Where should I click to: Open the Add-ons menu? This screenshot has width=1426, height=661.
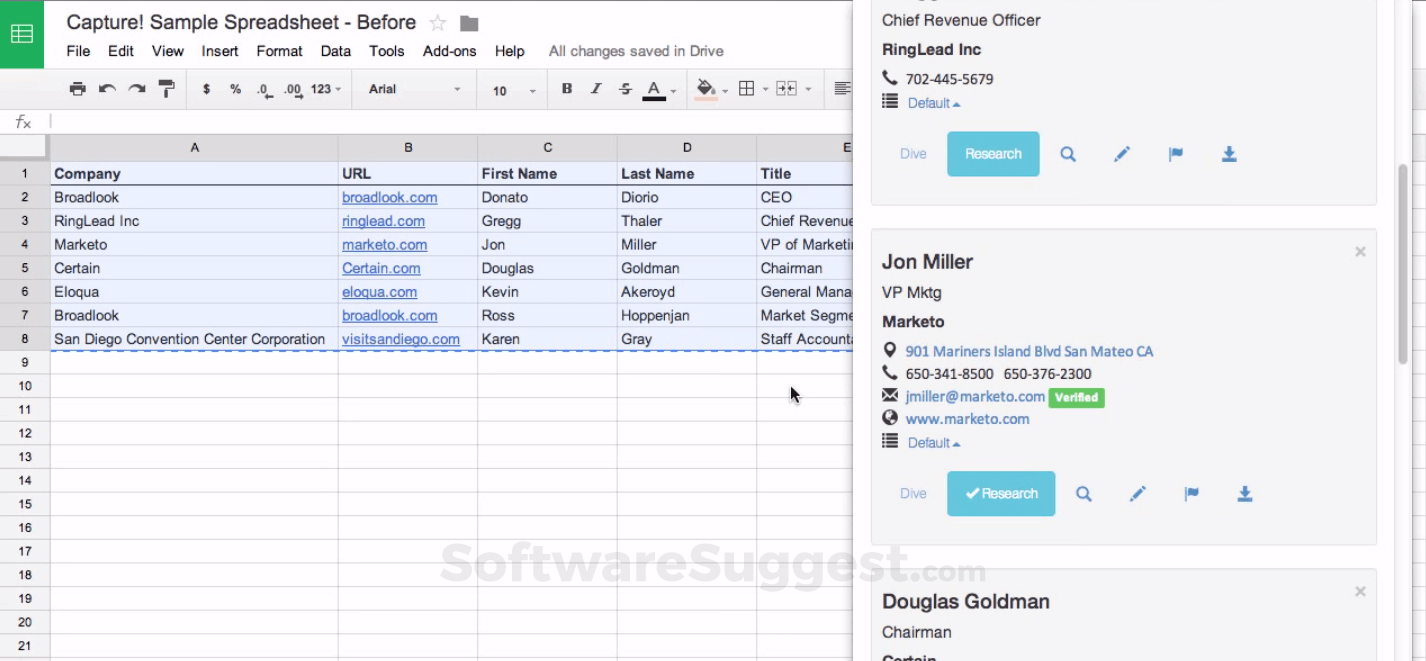point(449,51)
